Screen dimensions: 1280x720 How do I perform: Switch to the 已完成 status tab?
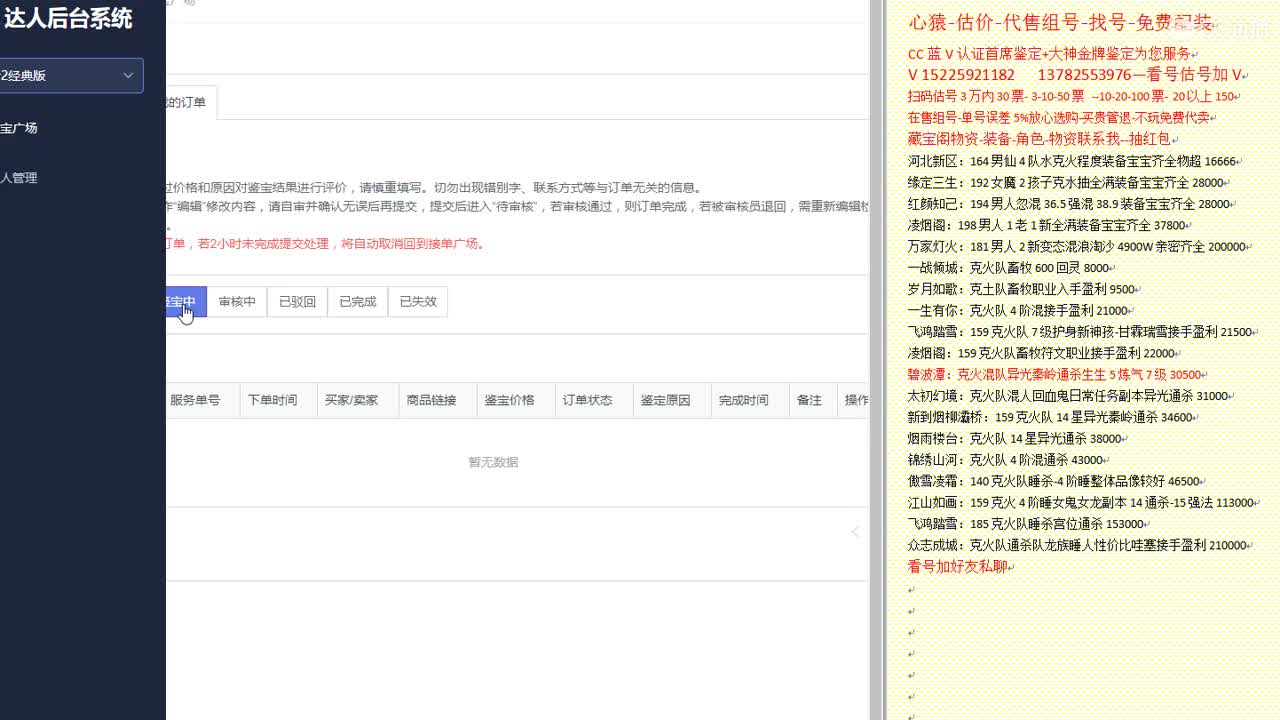pyautogui.click(x=357, y=301)
